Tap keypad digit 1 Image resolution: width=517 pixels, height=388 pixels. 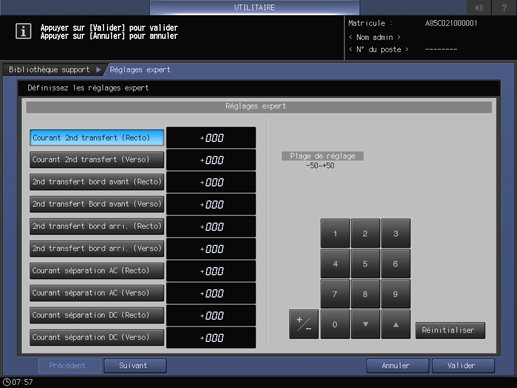tap(335, 233)
